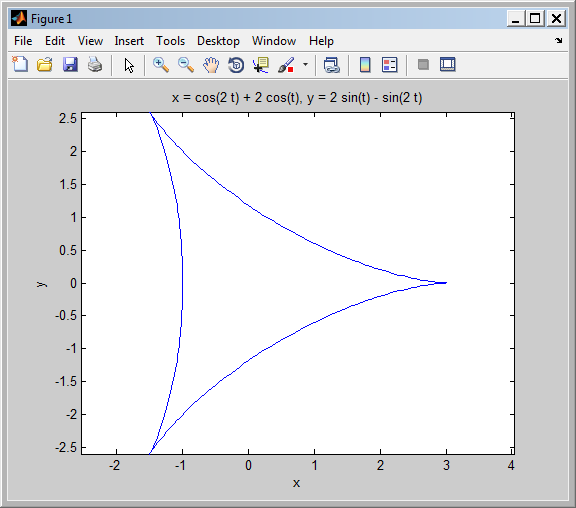This screenshot has width=576, height=508.
Task: Click the plot title text
Action: tap(297, 98)
